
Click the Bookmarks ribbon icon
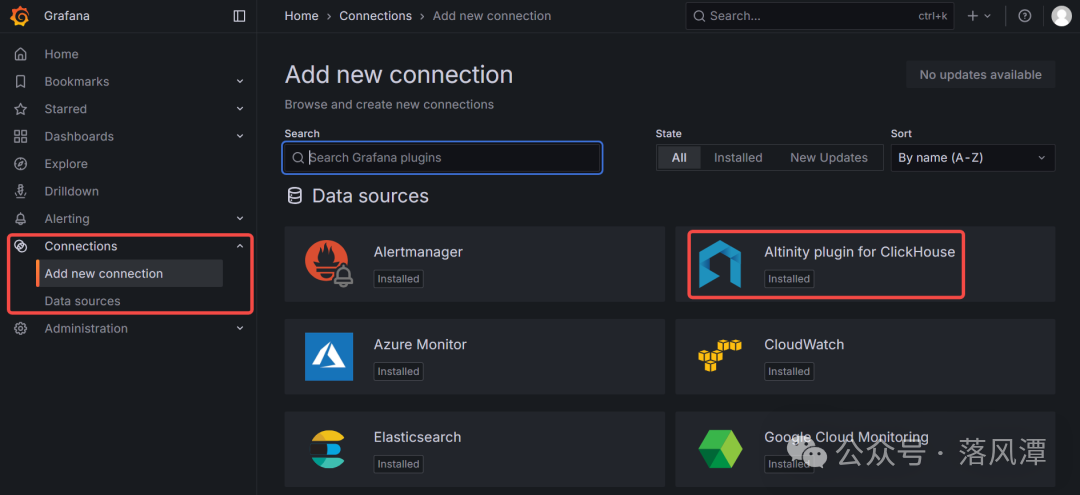pos(21,81)
